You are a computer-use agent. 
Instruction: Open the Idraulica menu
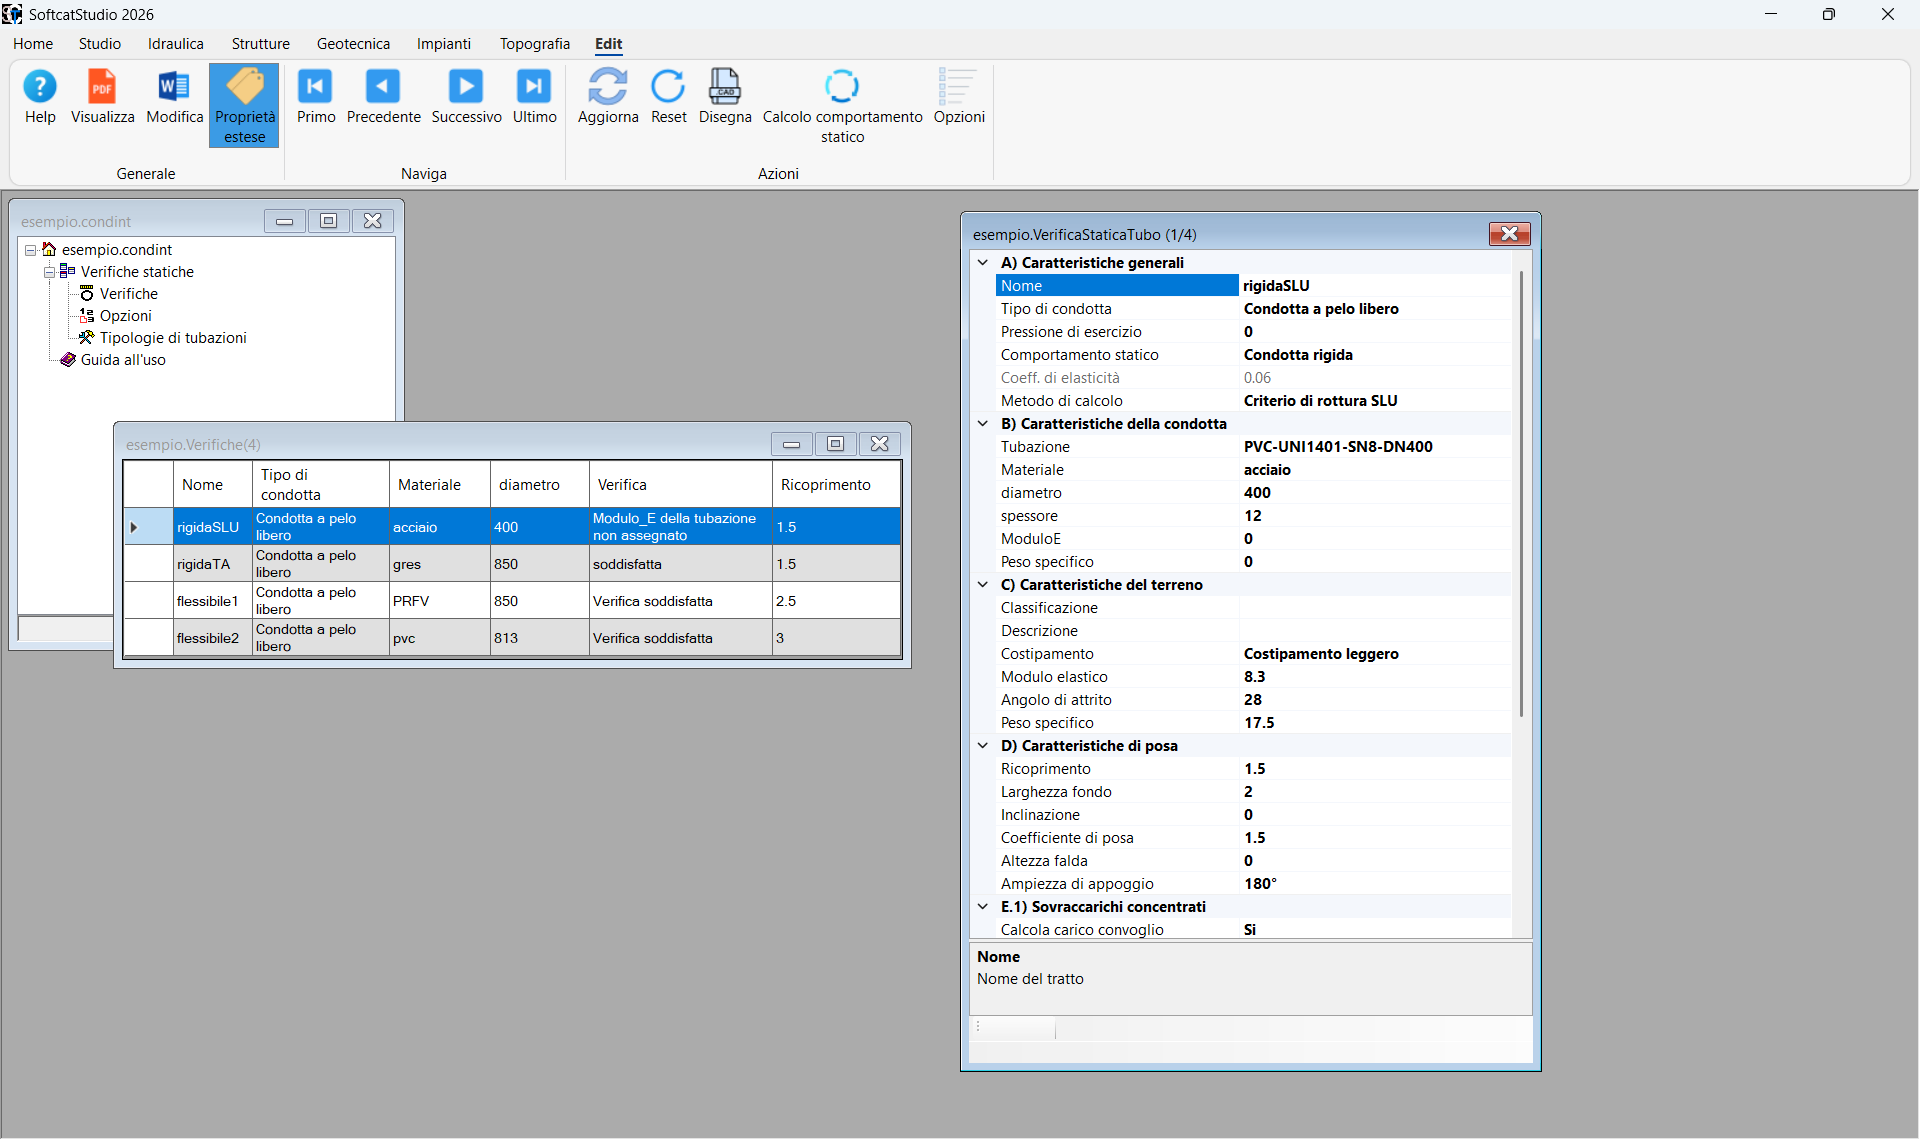[176, 44]
